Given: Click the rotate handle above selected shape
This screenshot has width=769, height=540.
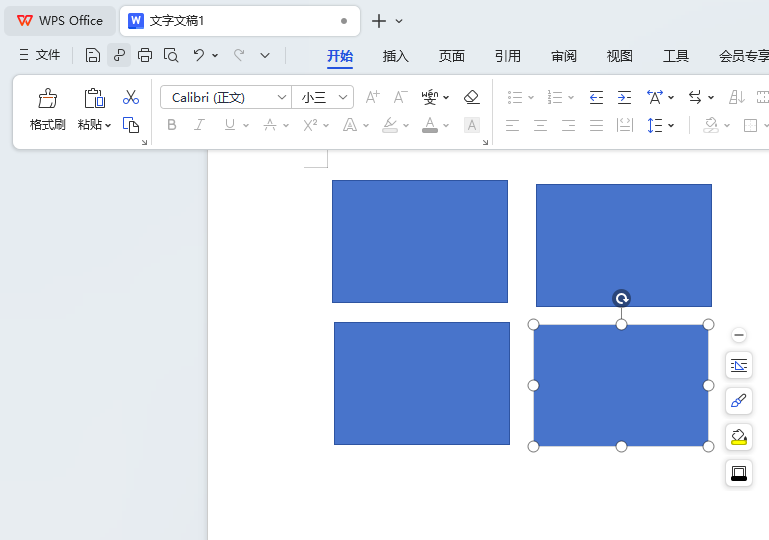Looking at the screenshot, I should (621, 299).
